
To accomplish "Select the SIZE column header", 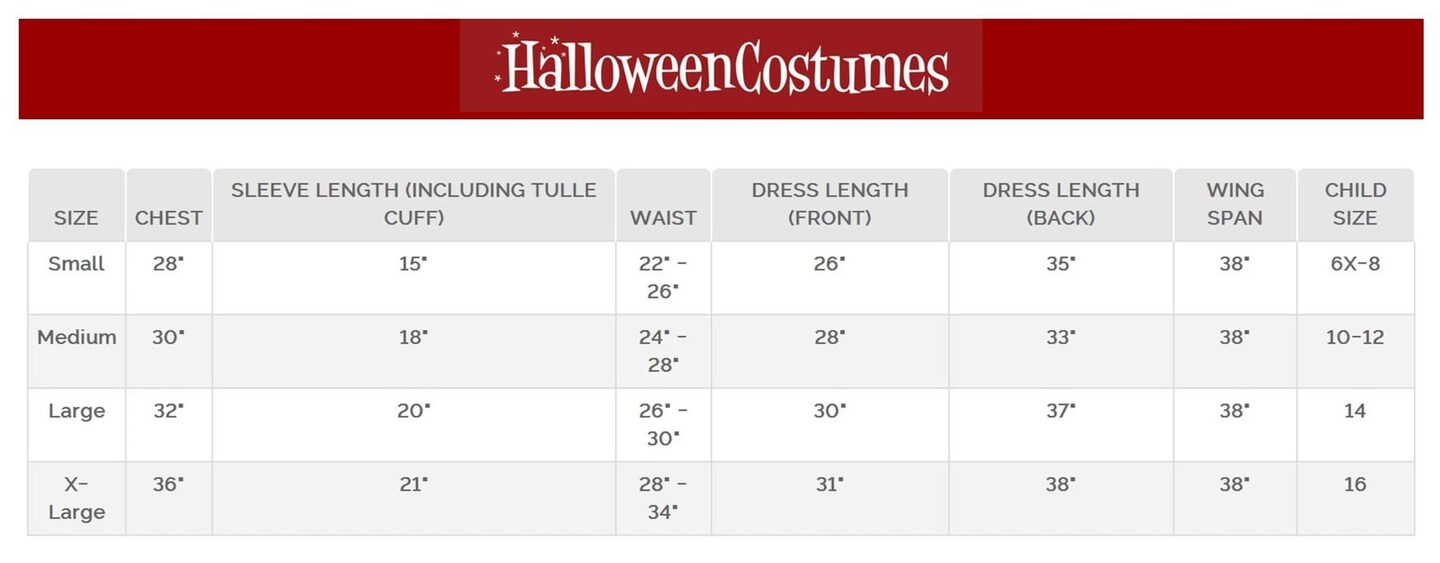I will point(76,217).
